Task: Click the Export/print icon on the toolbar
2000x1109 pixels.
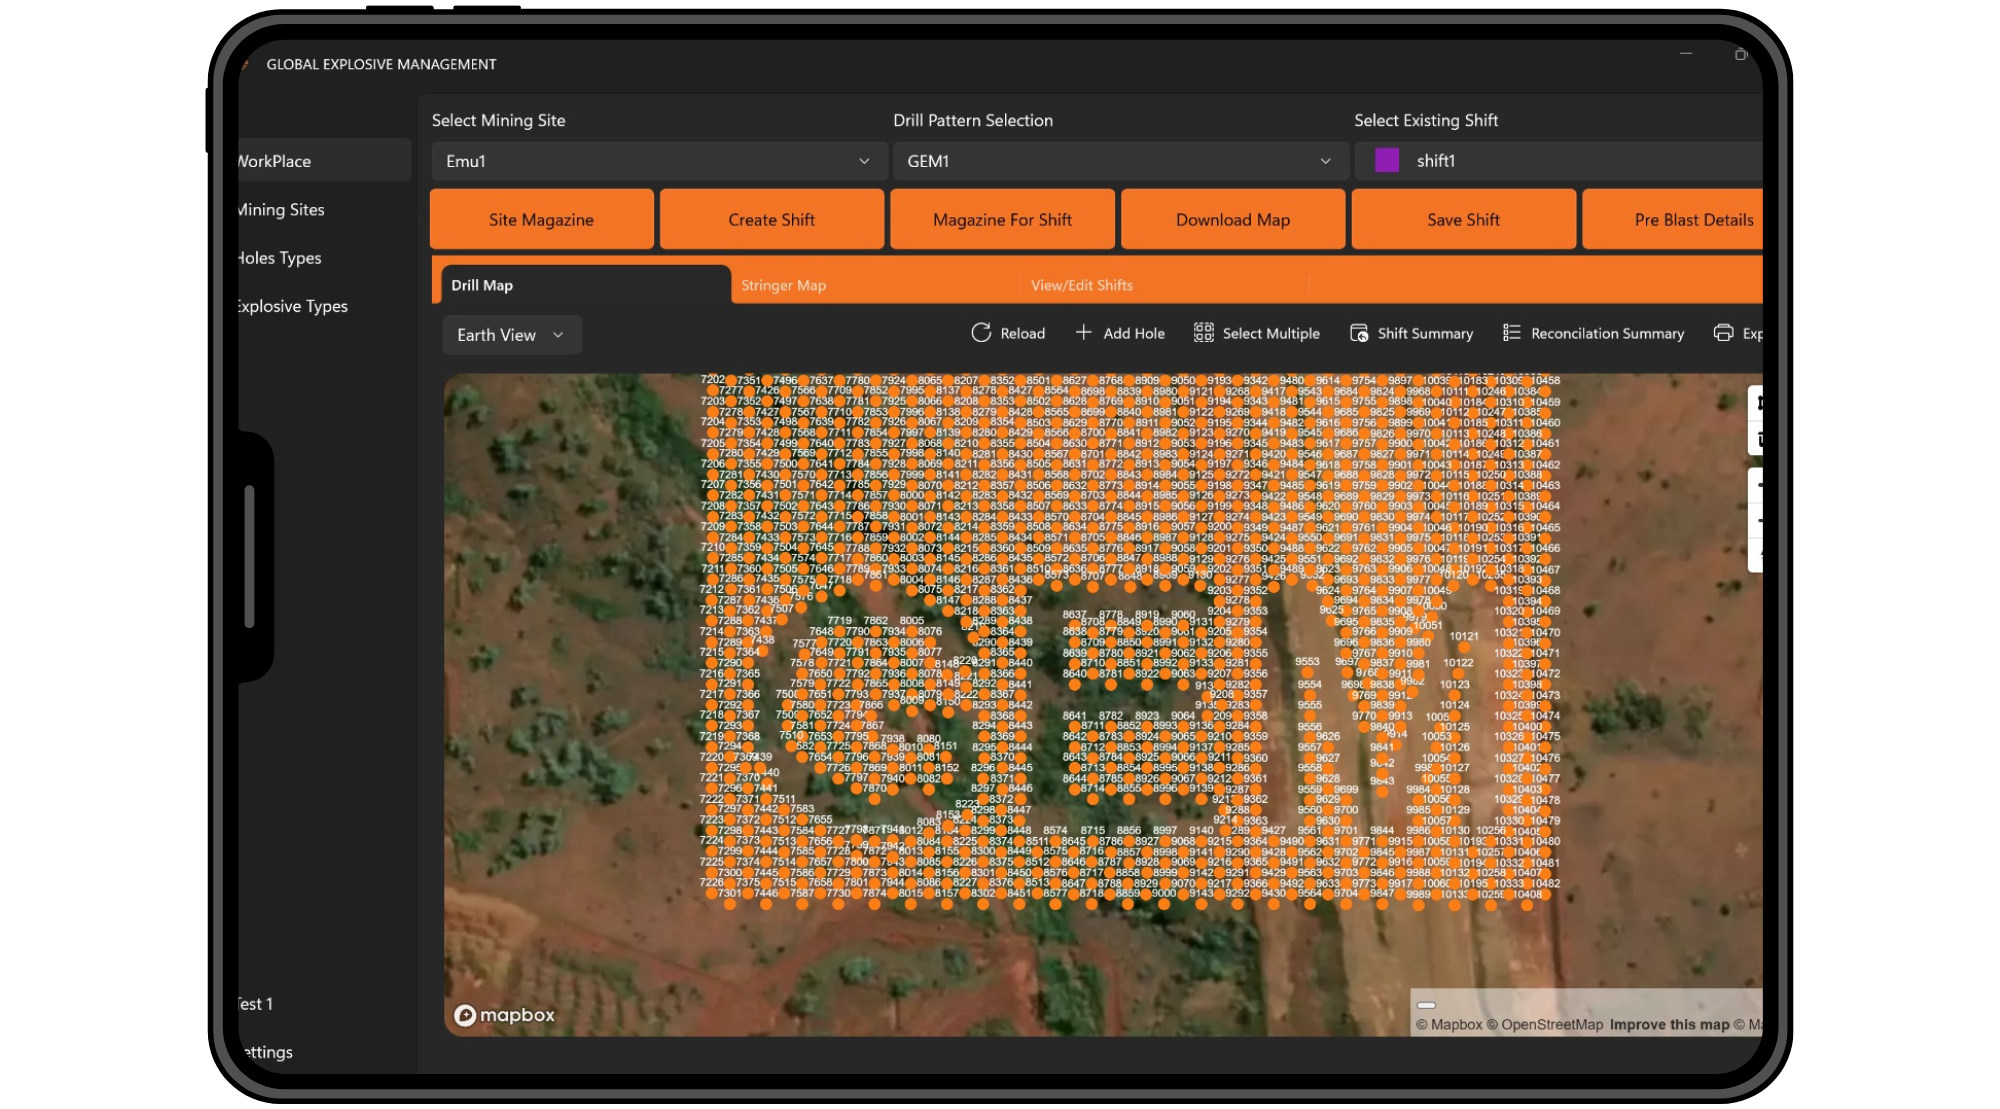Action: pyautogui.click(x=1722, y=333)
